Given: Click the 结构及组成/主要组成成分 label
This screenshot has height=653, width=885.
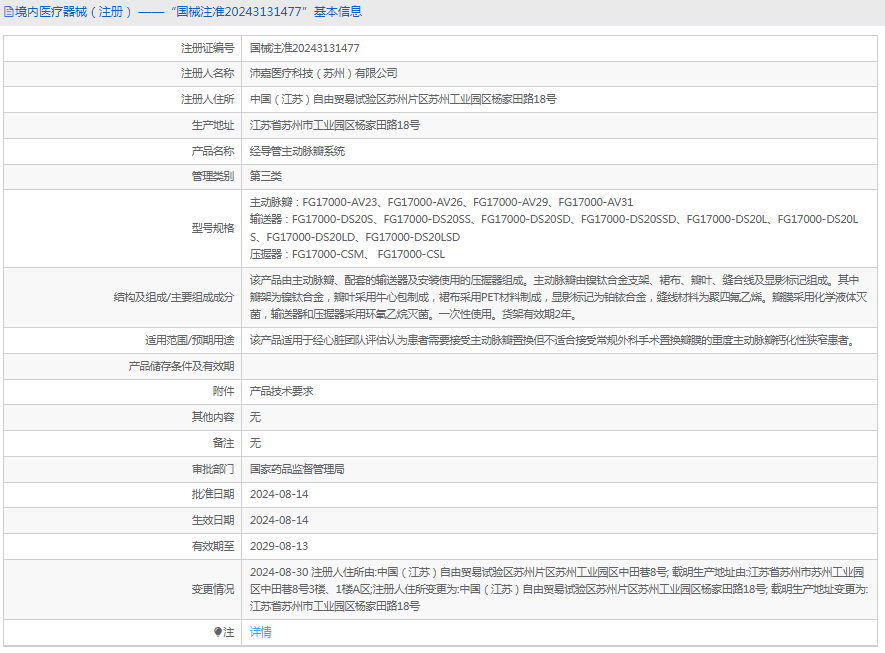Looking at the screenshot, I should tap(174, 297).
